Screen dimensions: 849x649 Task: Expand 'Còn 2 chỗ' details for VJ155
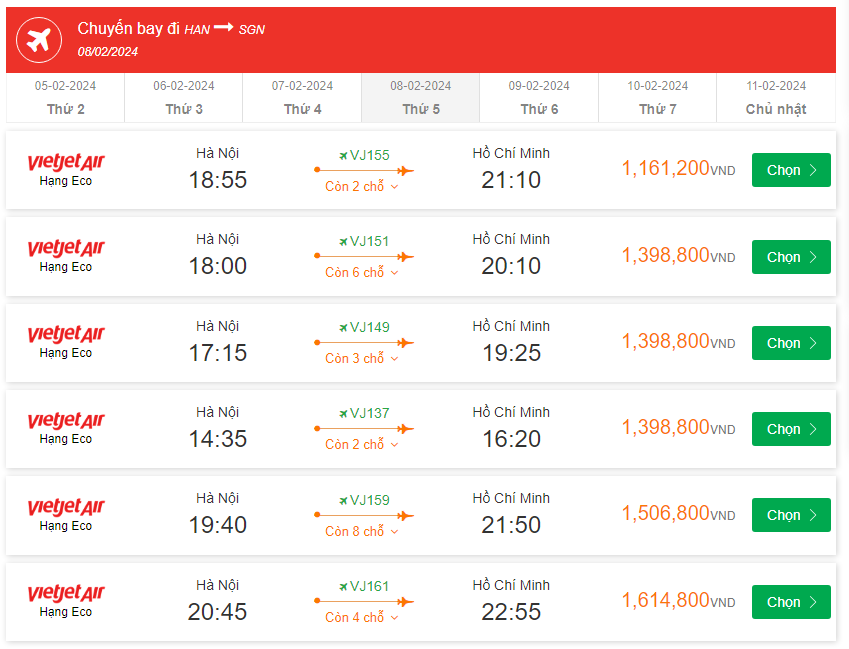point(362,186)
